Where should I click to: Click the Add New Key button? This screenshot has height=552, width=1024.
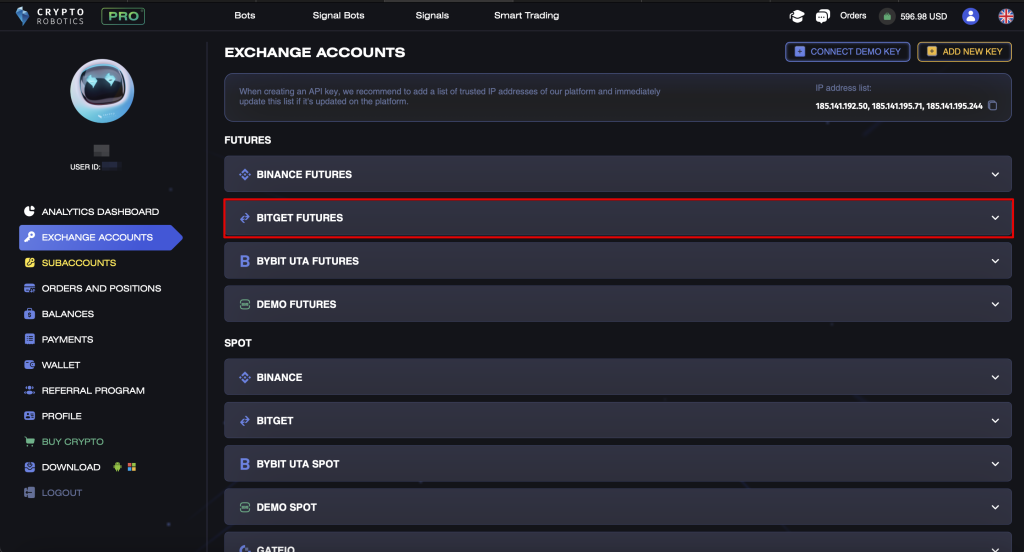point(965,52)
